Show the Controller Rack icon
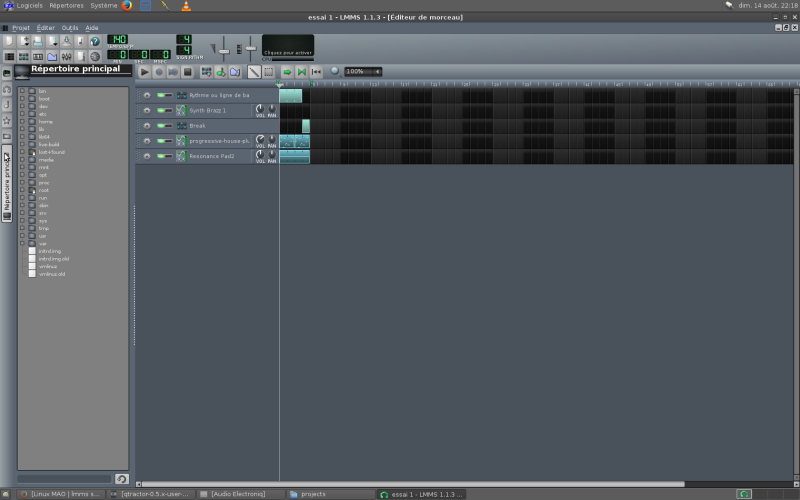800x500 pixels. pyautogui.click(x=95, y=56)
